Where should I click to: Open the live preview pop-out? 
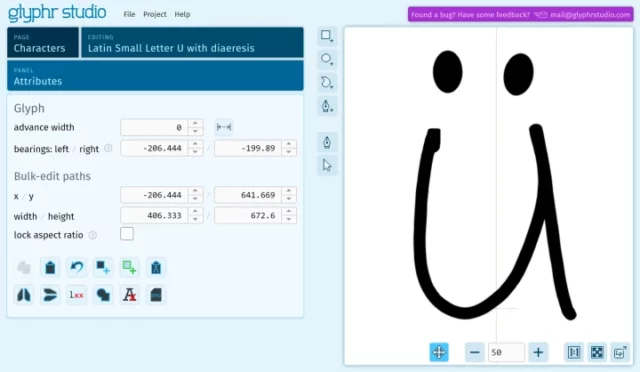point(620,352)
